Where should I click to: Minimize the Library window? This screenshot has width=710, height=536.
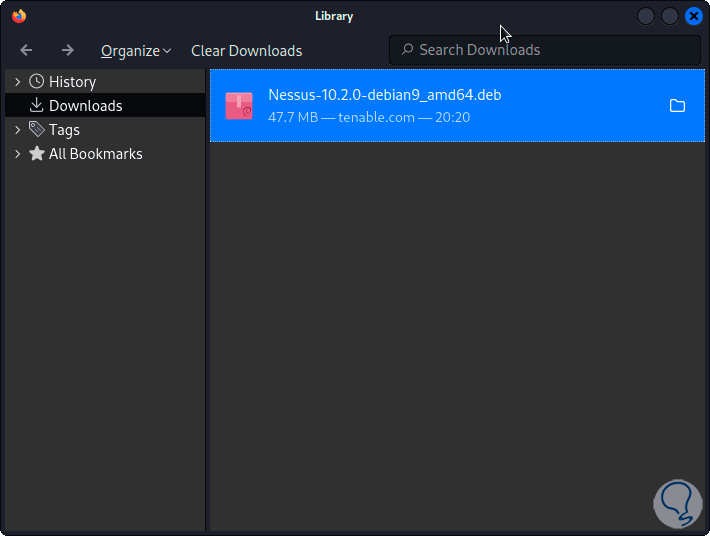tap(646, 16)
